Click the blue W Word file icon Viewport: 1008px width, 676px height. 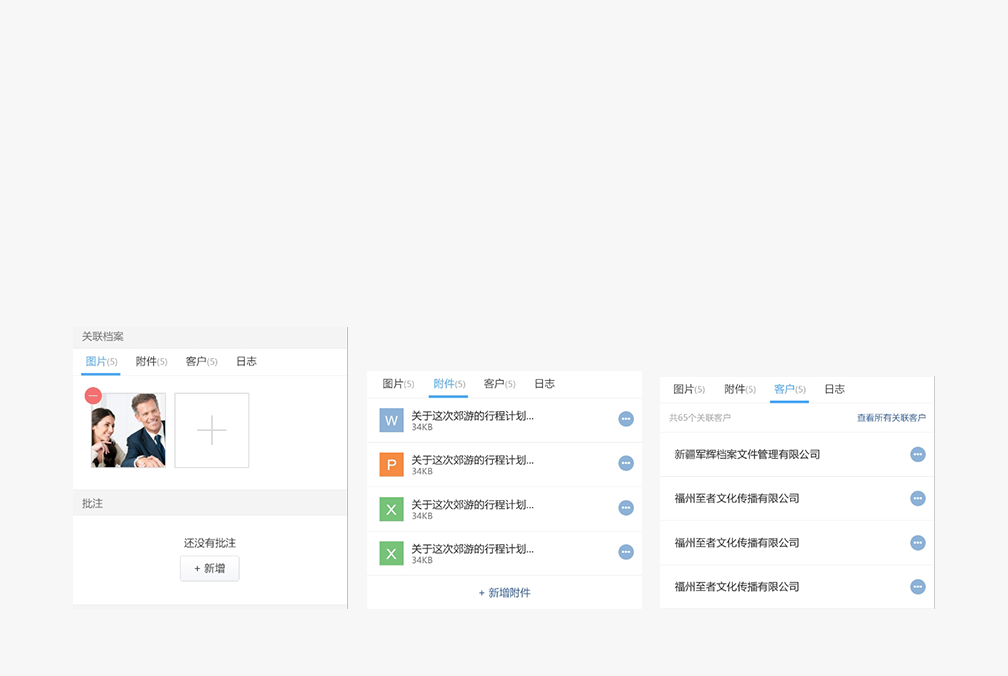pyautogui.click(x=391, y=420)
